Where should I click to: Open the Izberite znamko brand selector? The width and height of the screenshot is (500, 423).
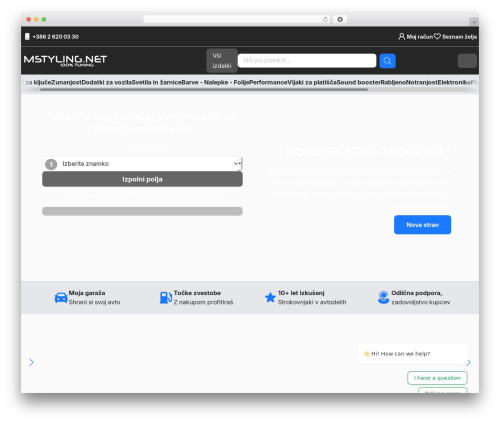142,164
